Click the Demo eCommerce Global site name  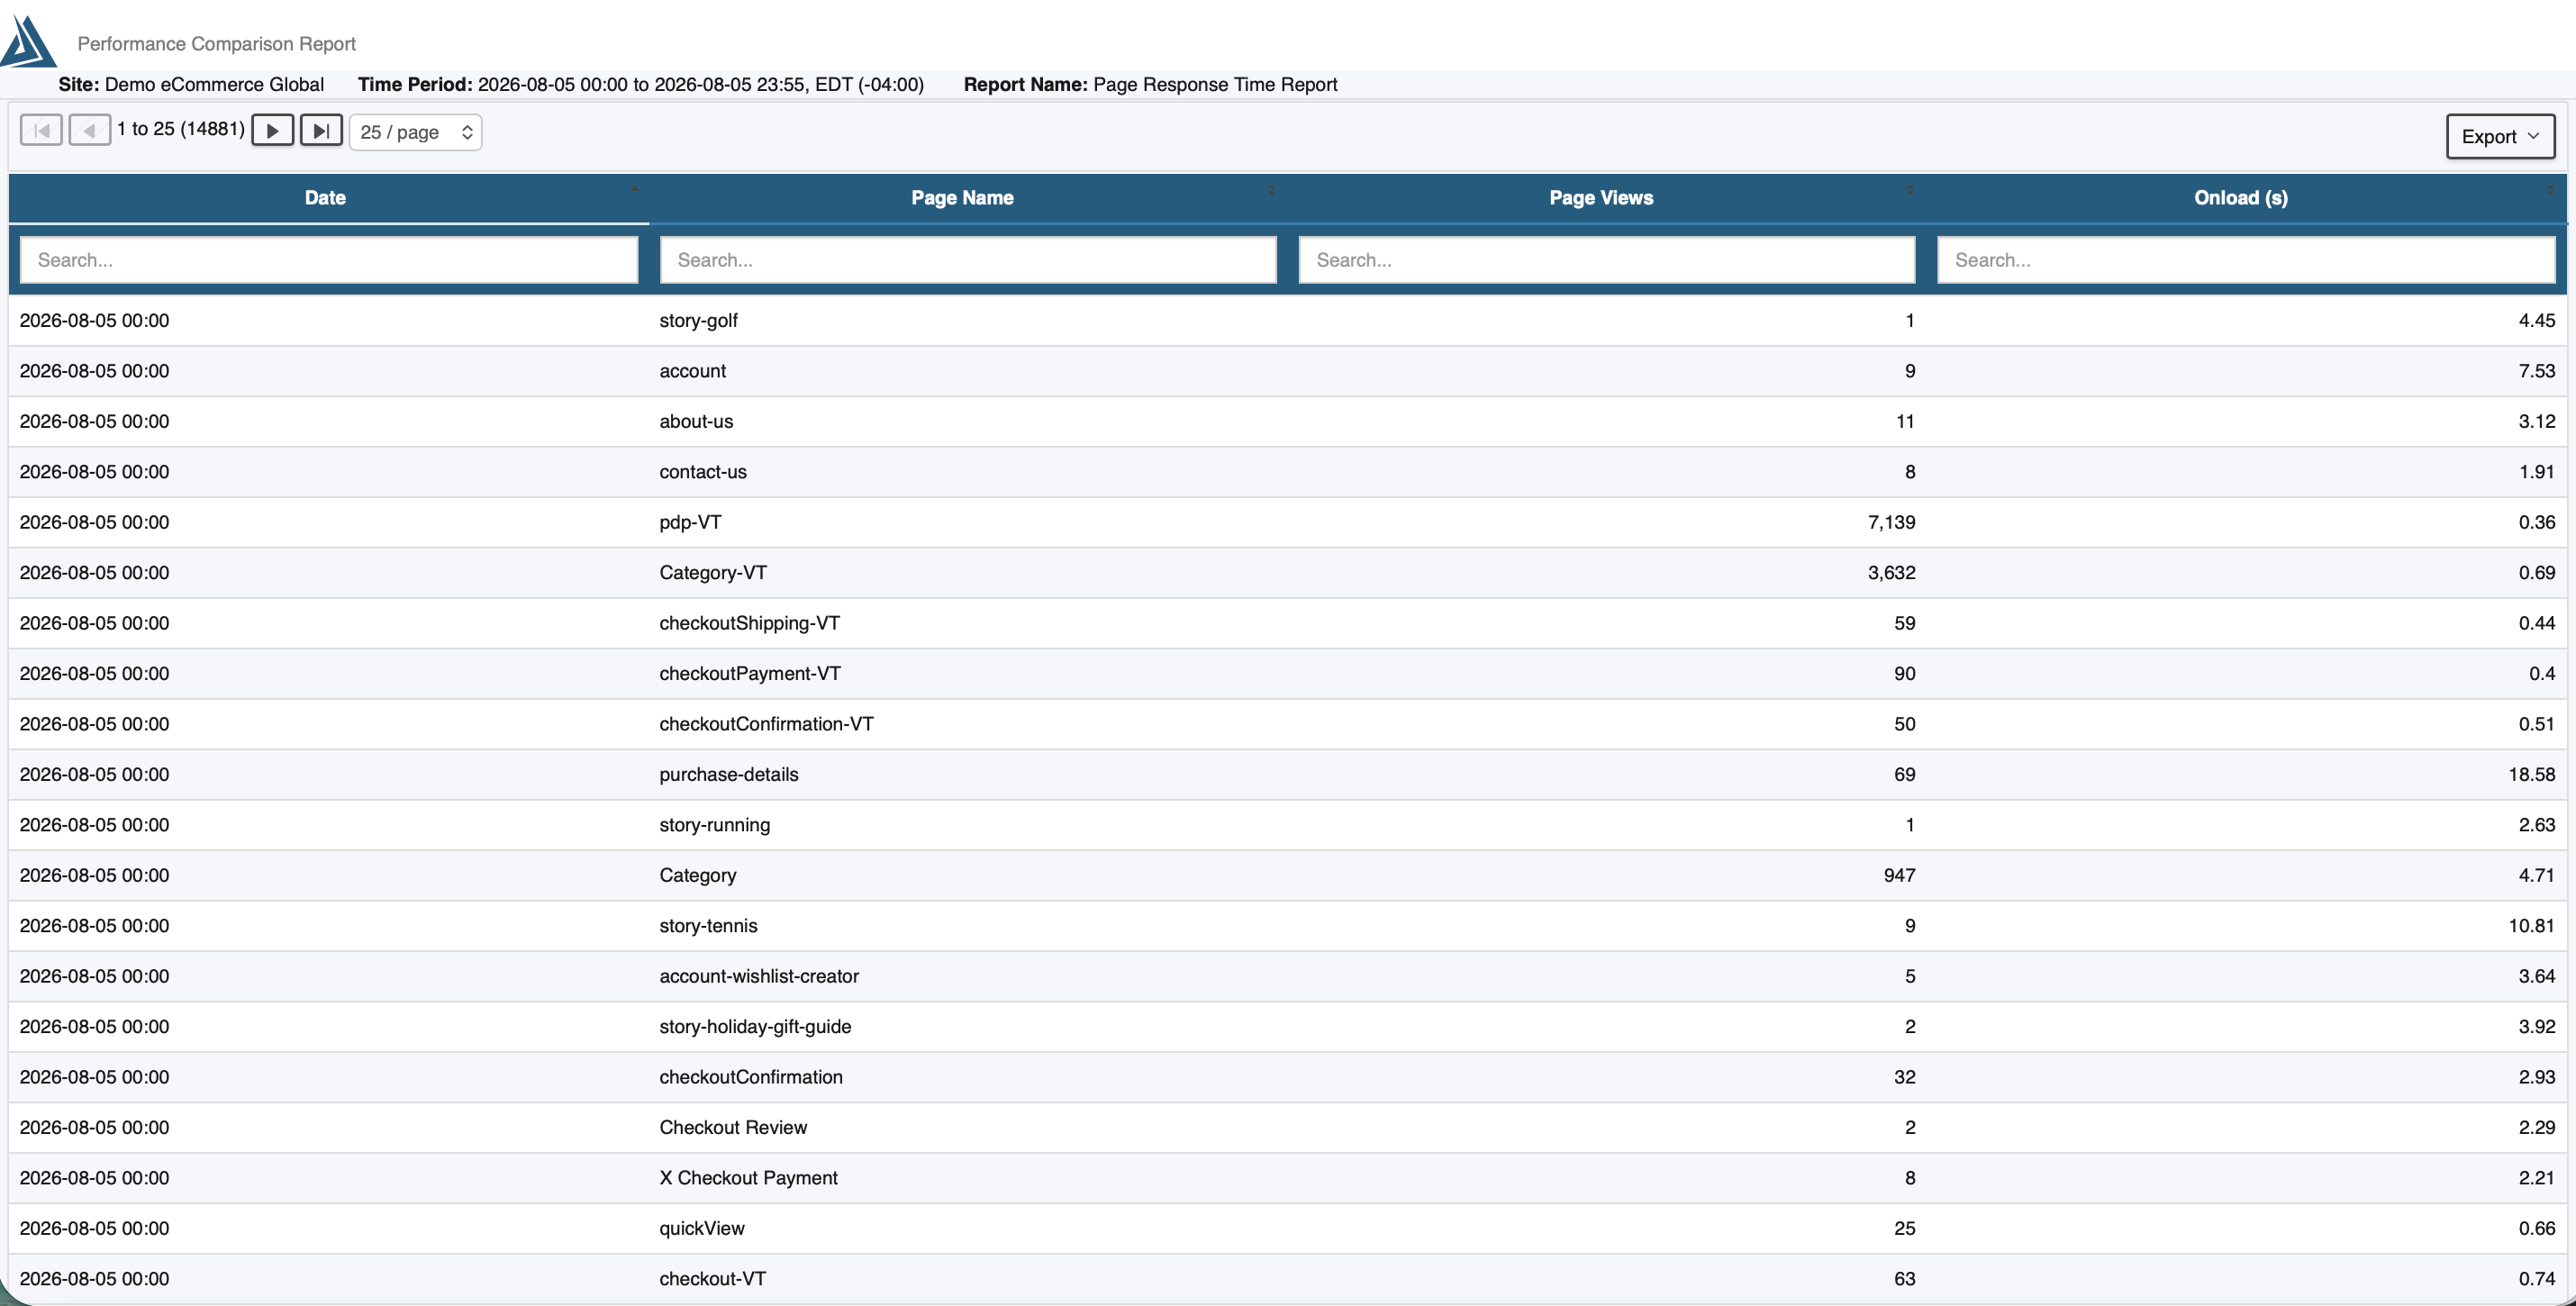(x=214, y=84)
